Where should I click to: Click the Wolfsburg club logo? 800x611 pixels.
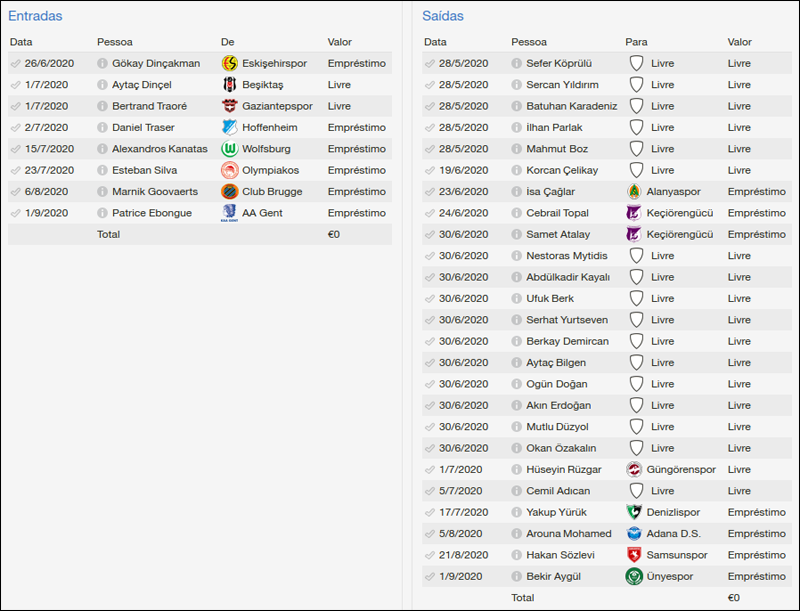229,149
